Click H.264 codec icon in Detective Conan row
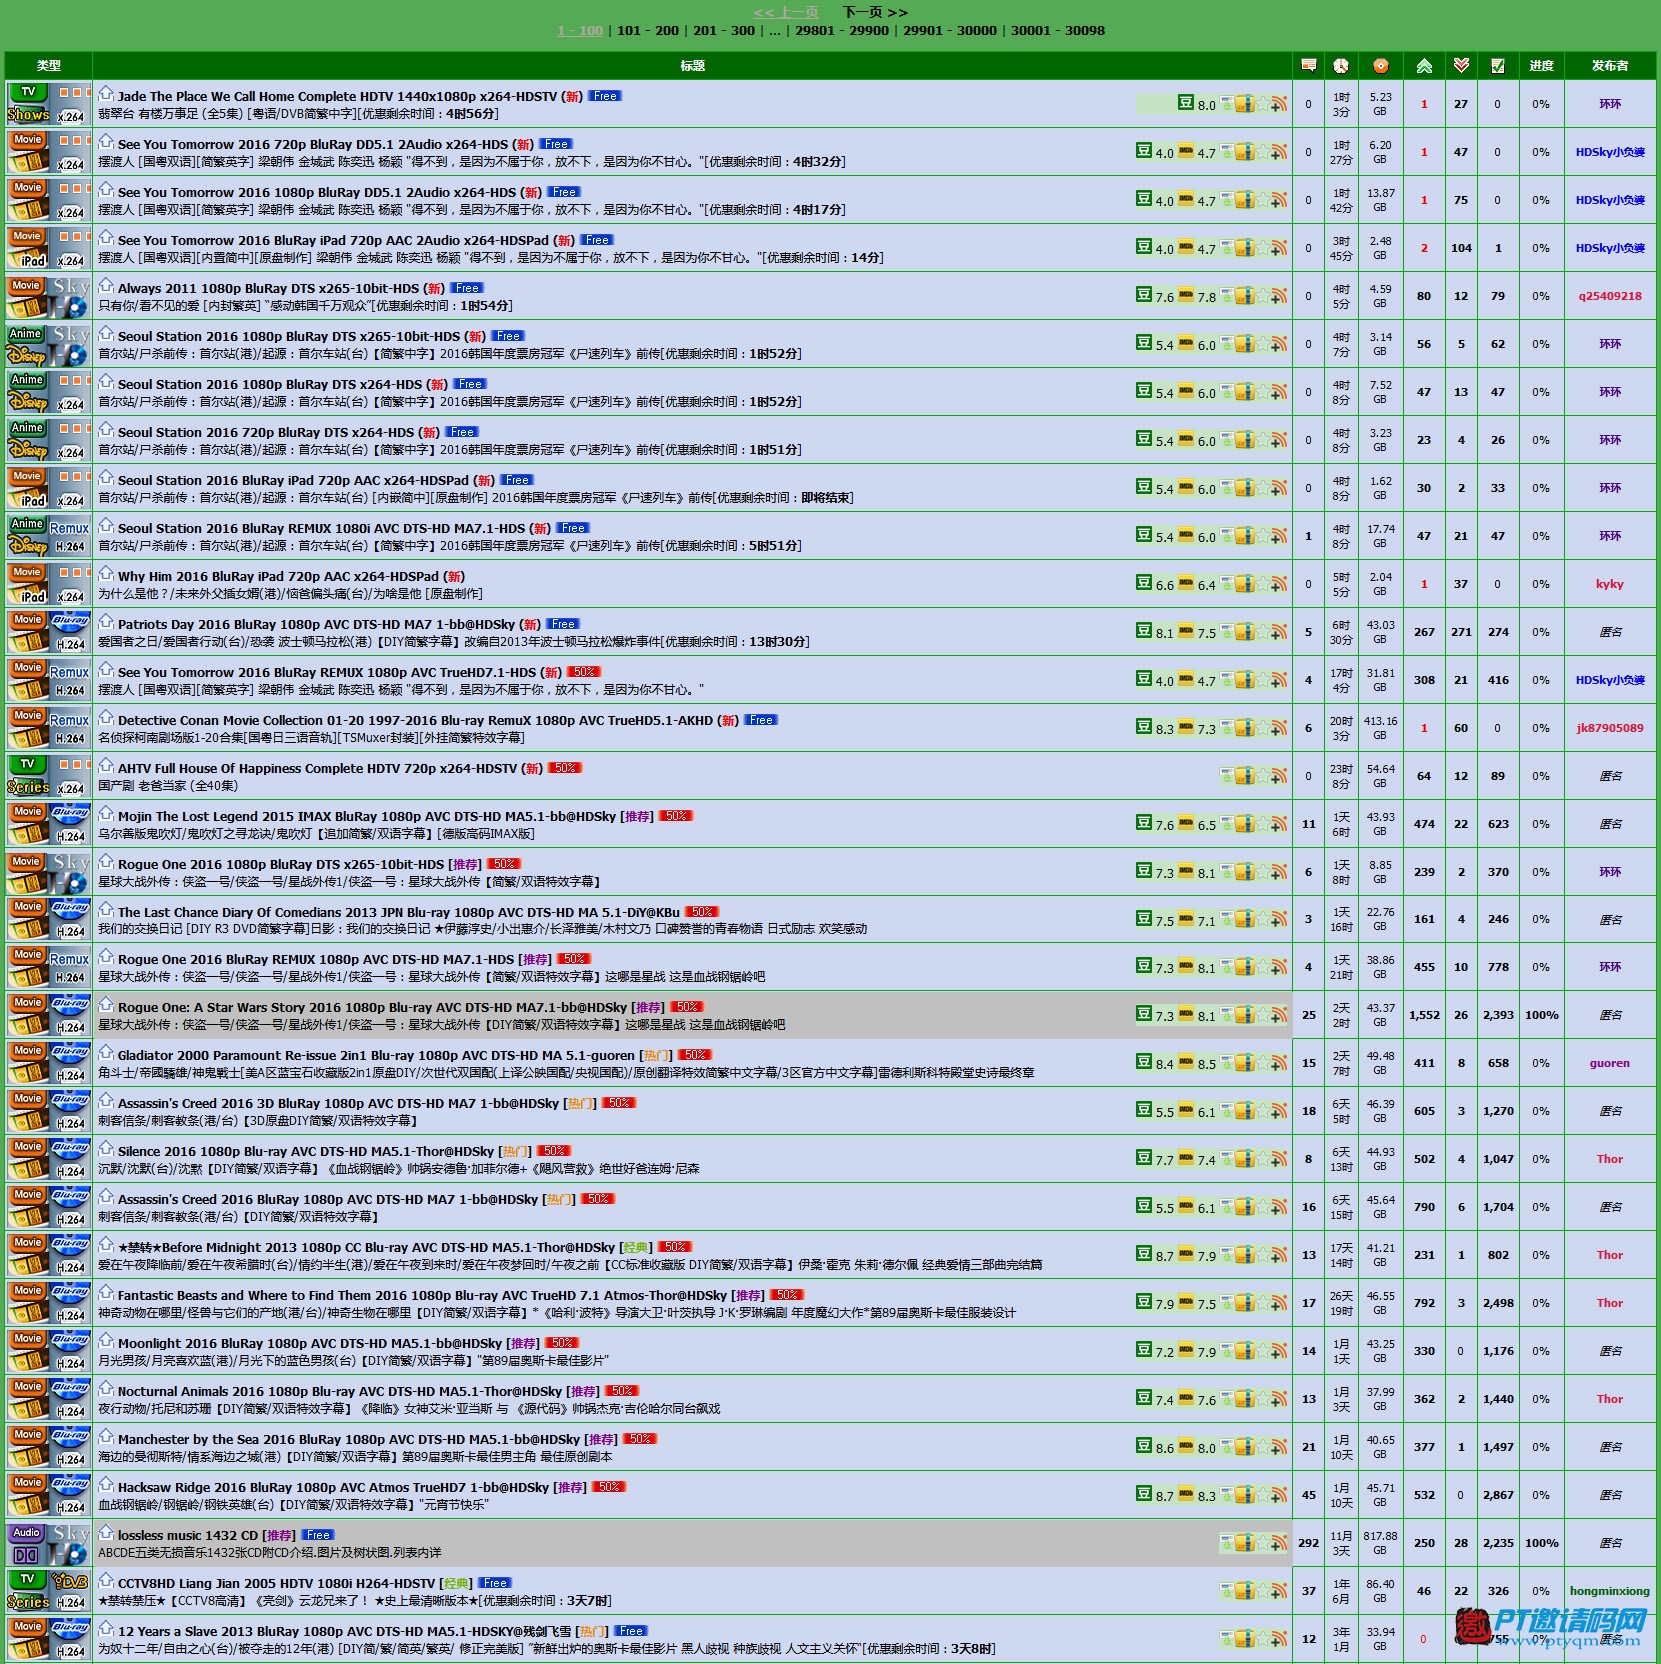1661x1664 pixels. pos(70,738)
